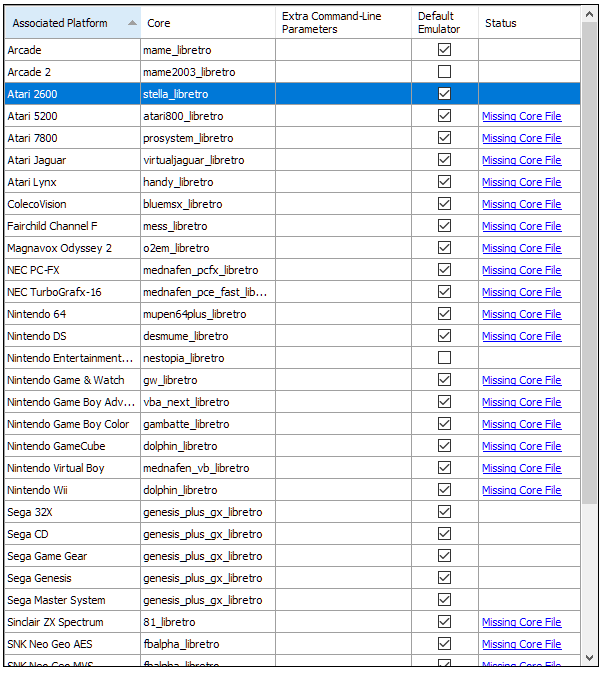The width and height of the screenshot is (606, 673).
Task: Click the vertical scrollbar thumb
Action: 589,263
